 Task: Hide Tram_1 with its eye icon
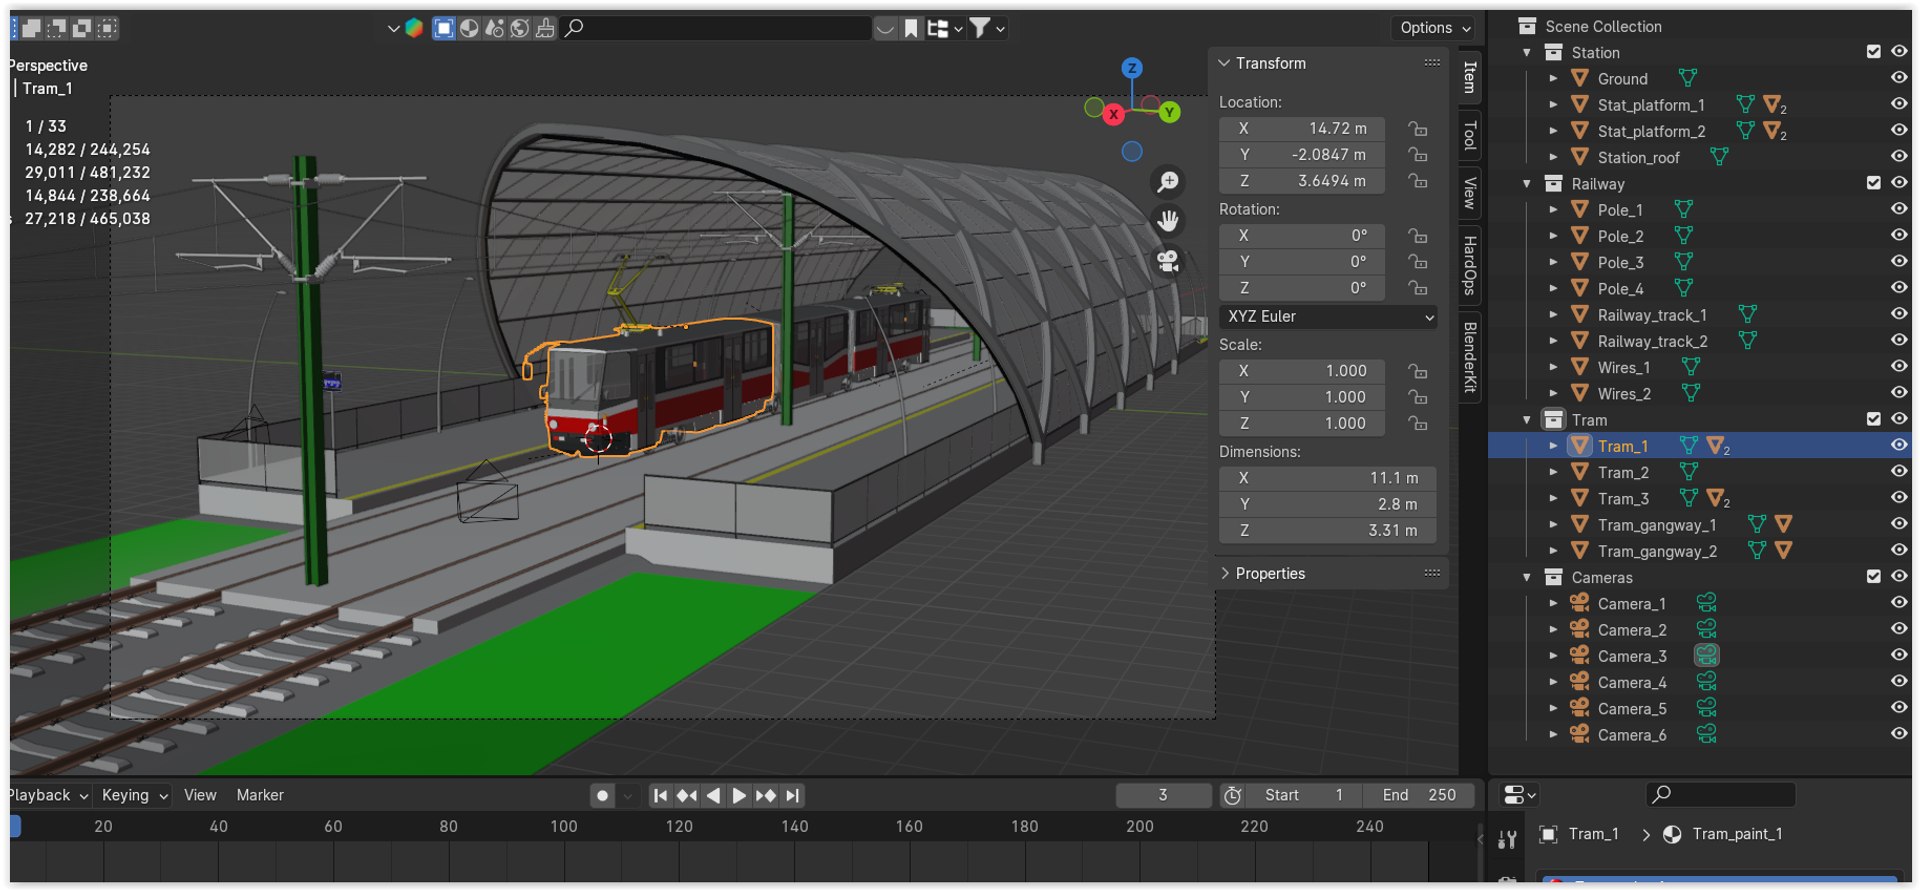click(x=1899, y=446)
